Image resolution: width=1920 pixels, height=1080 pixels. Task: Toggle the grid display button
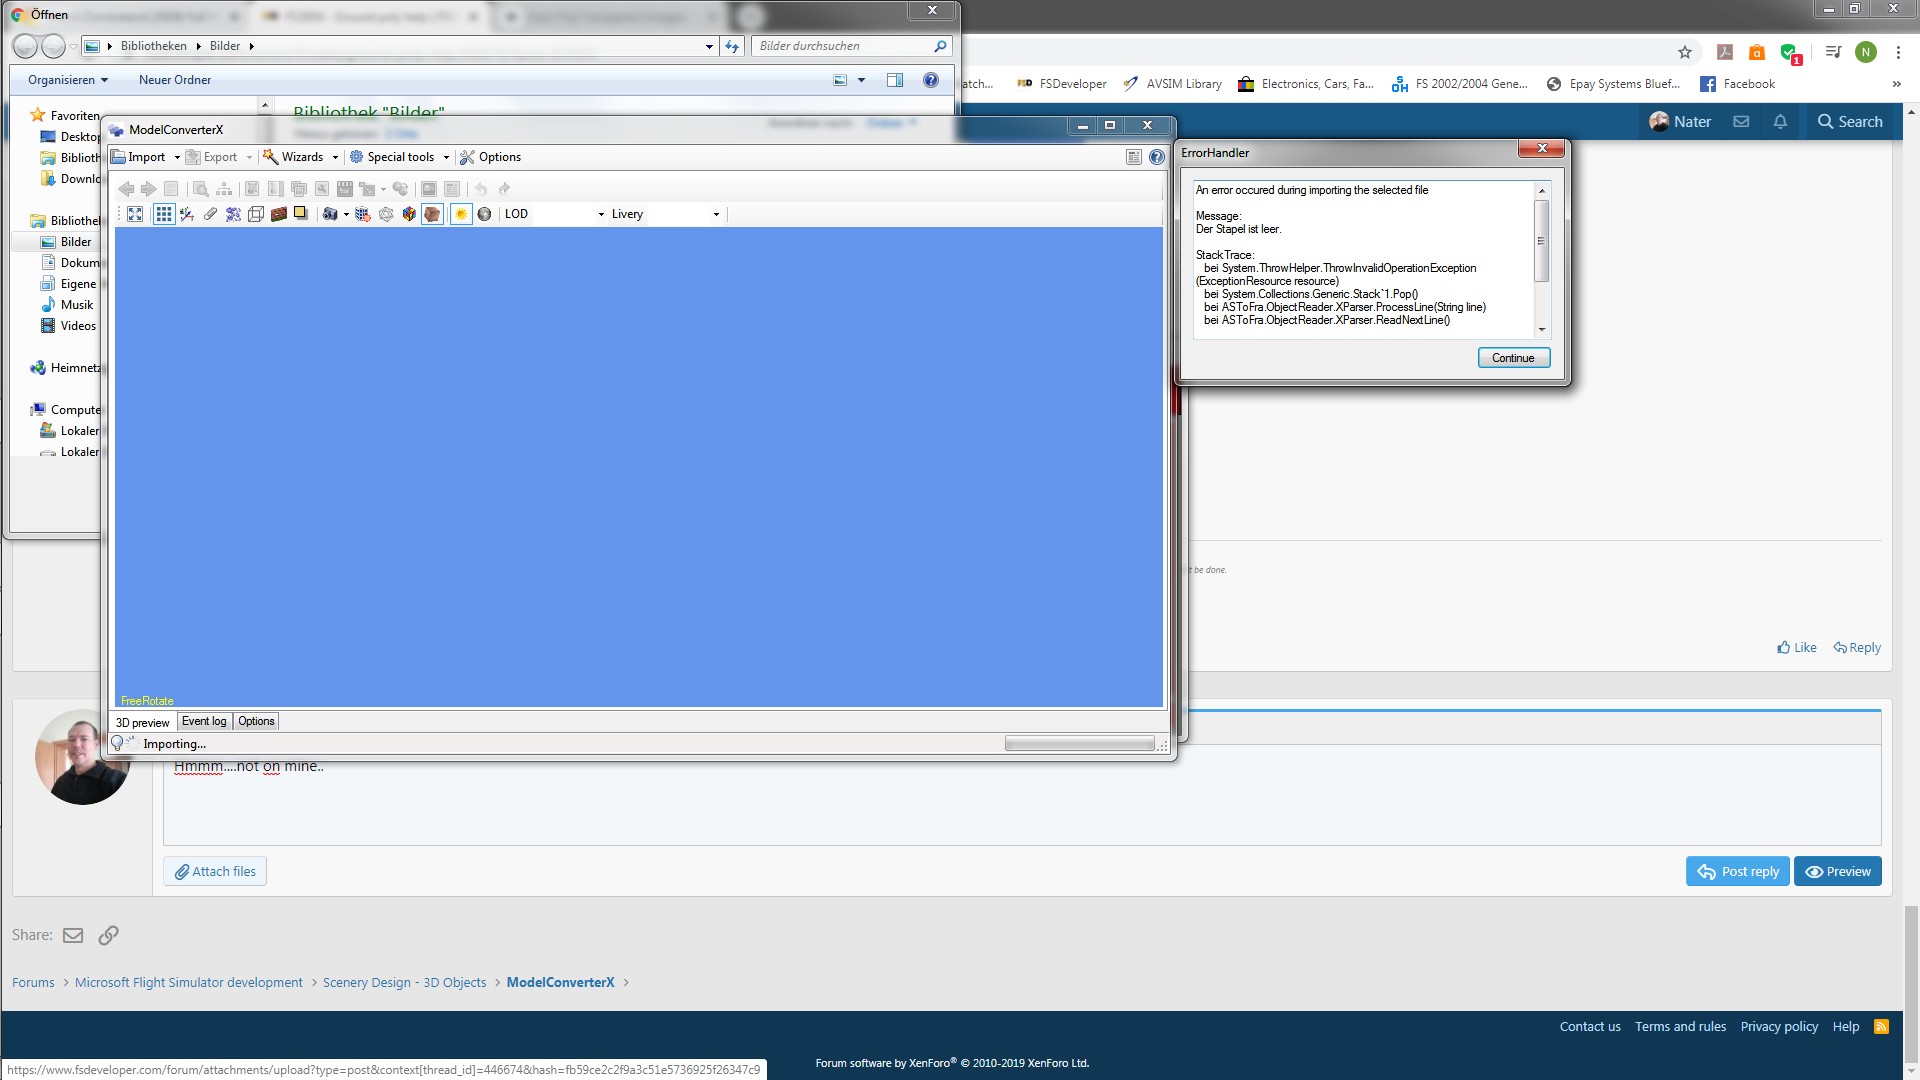tap(163, 214)
